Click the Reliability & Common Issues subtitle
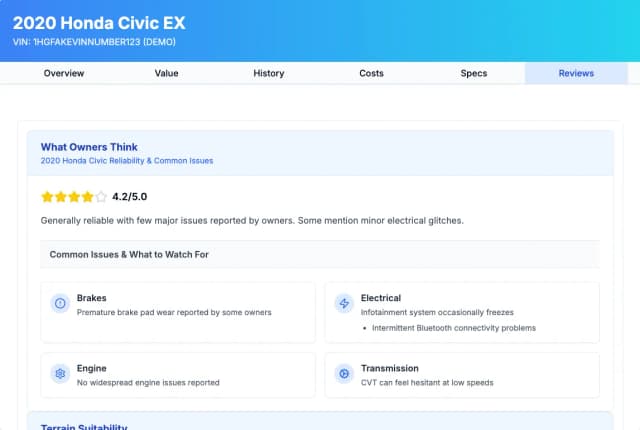 [x=127, y=161]
